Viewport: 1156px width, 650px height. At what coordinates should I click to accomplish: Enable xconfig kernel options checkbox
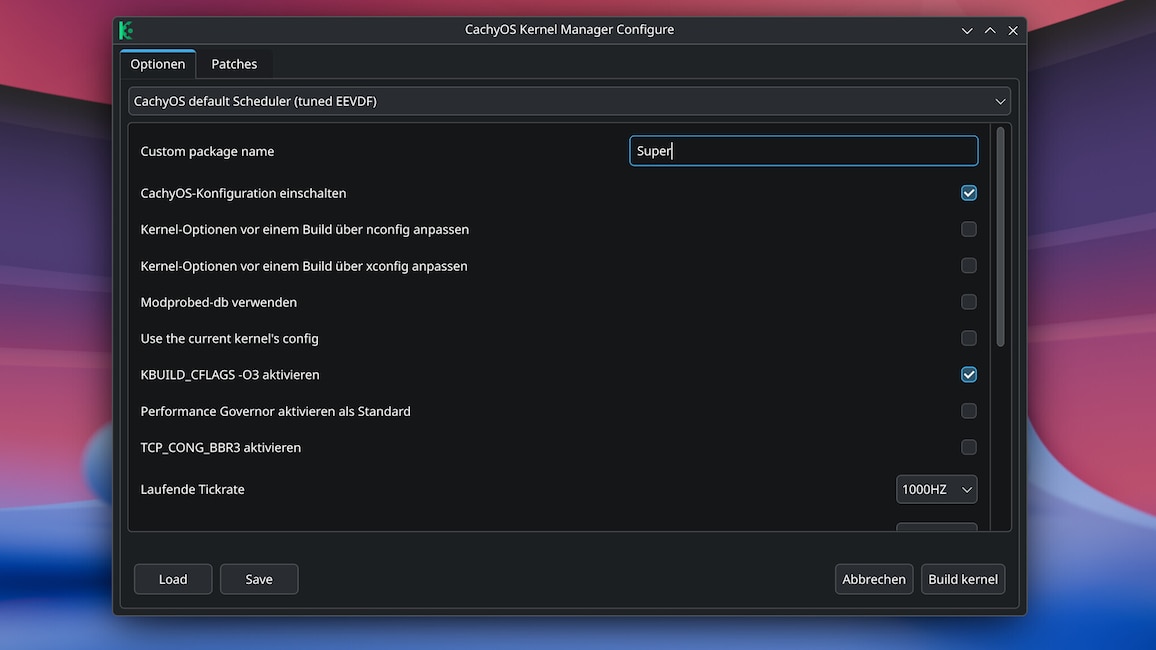pos(969,265)
